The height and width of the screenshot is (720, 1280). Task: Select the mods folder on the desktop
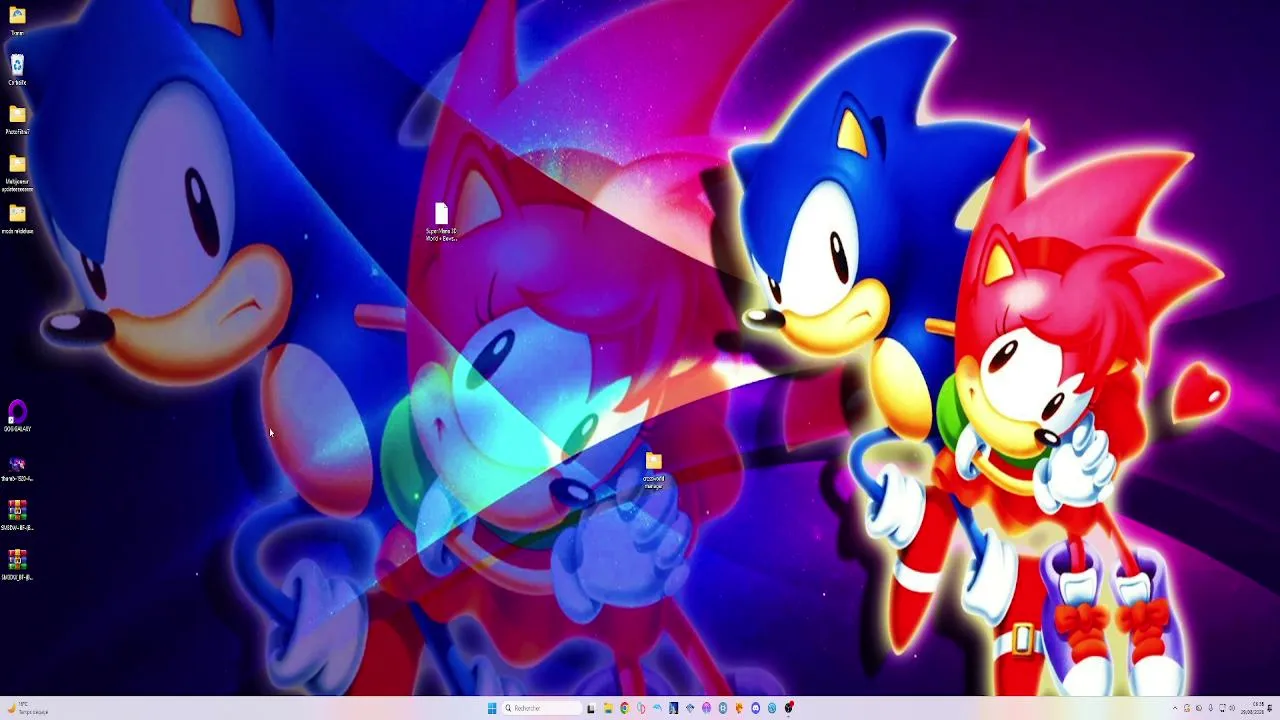pos(17,219)
